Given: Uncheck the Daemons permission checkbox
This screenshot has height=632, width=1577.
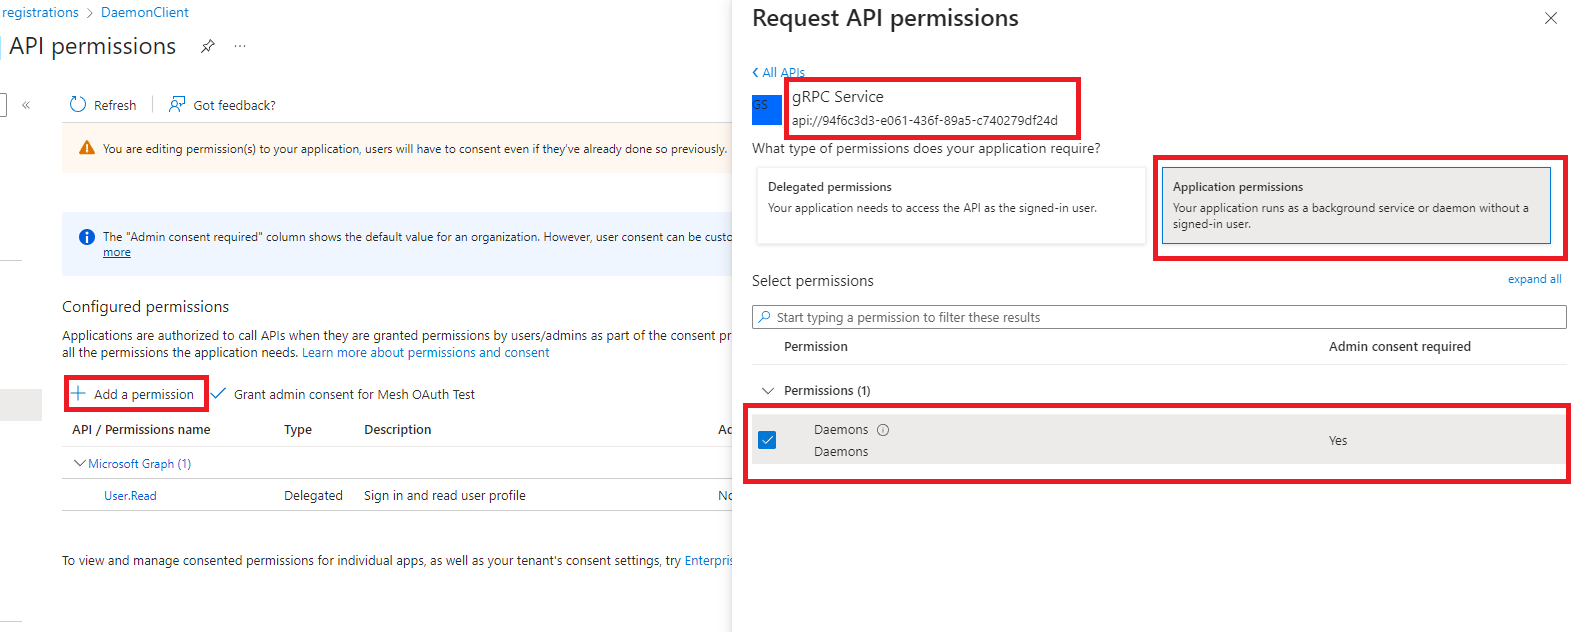Looking at the screenshot, I should pos(767,440).
